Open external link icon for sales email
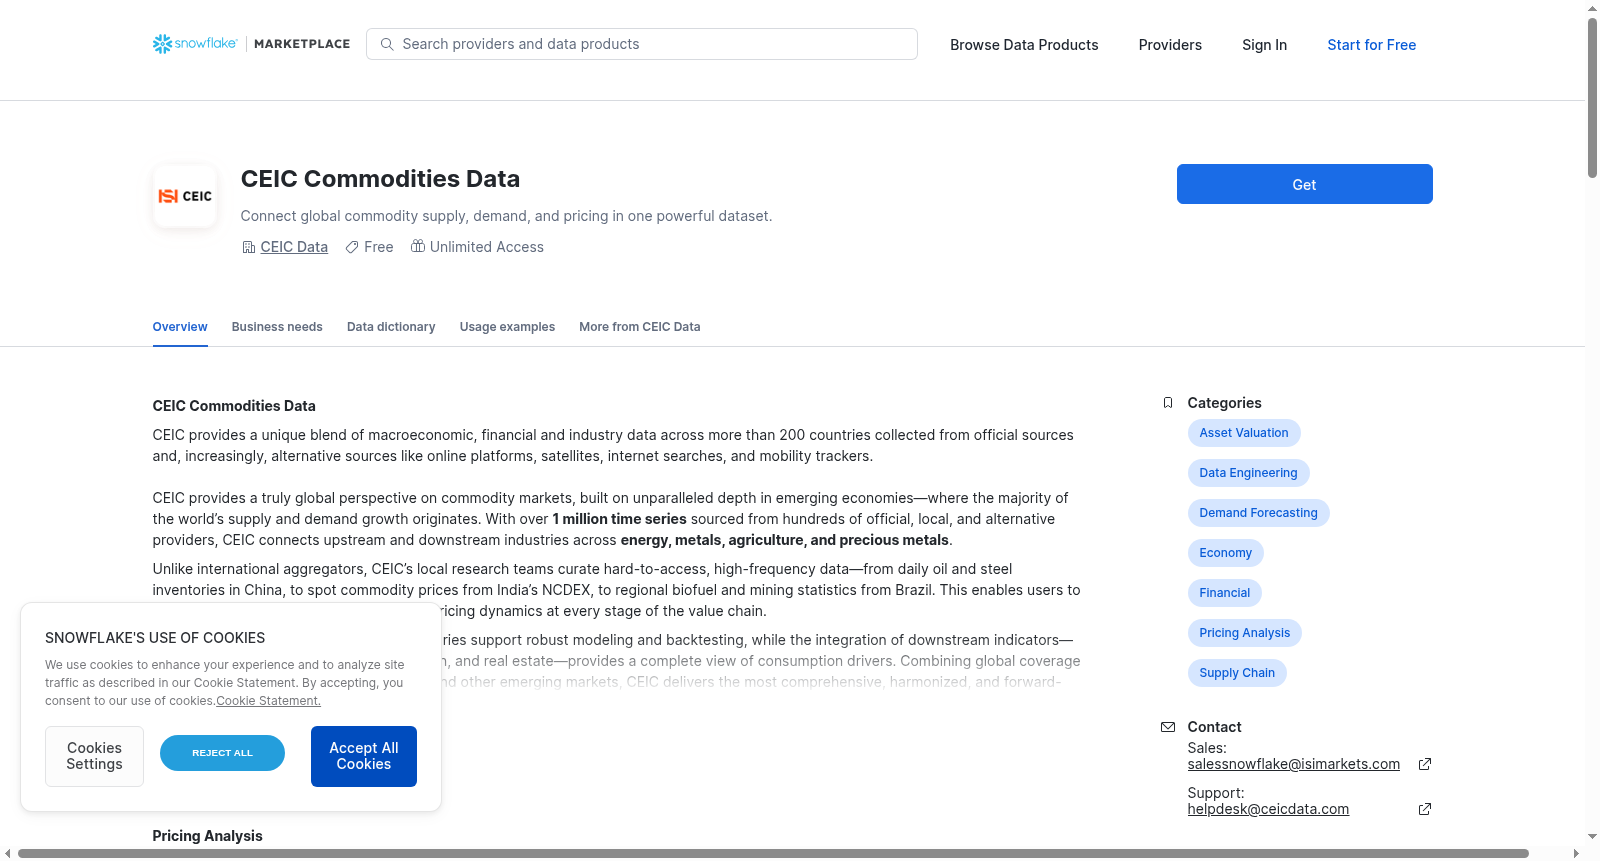 (1425, 764)
